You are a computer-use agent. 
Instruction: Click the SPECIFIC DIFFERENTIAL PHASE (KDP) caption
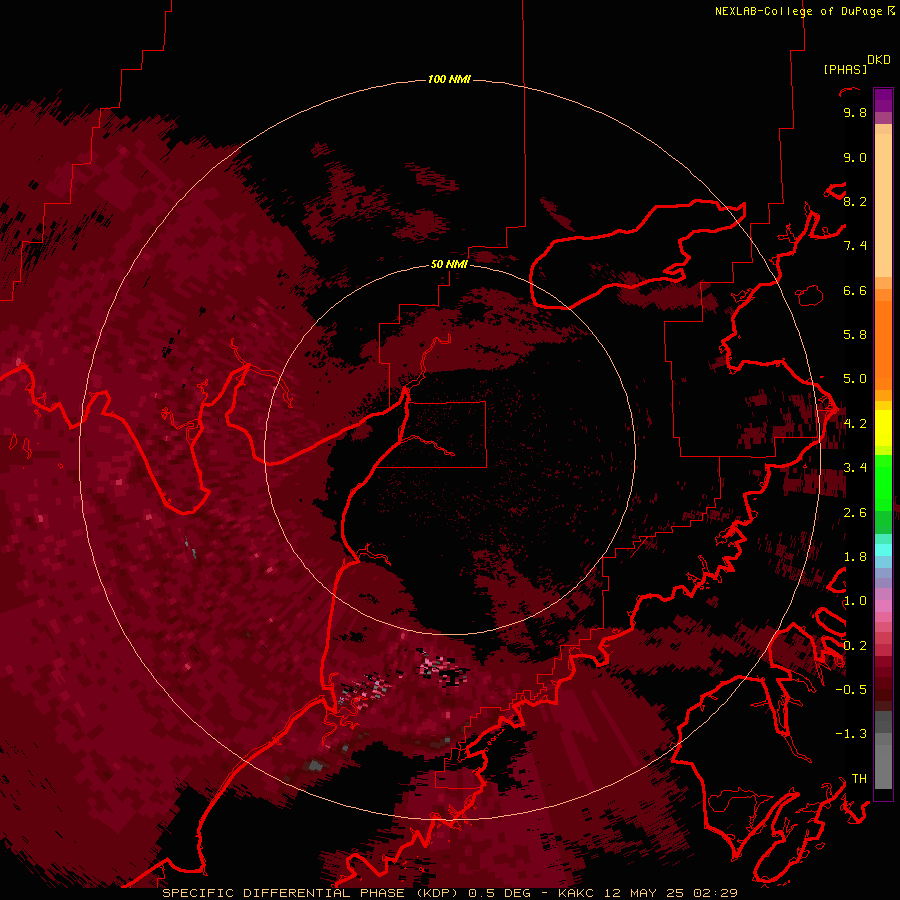point(310,893)
